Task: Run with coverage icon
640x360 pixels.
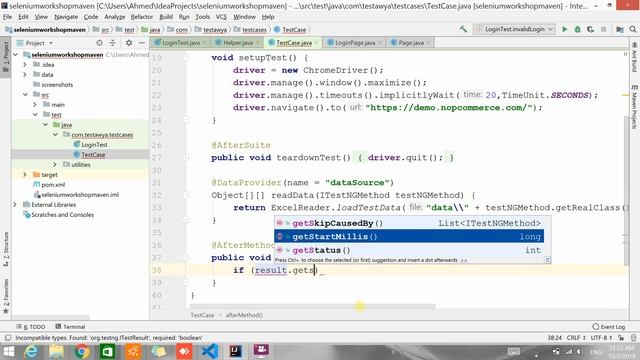Action: pyautogui.click(x=591, y=29)
